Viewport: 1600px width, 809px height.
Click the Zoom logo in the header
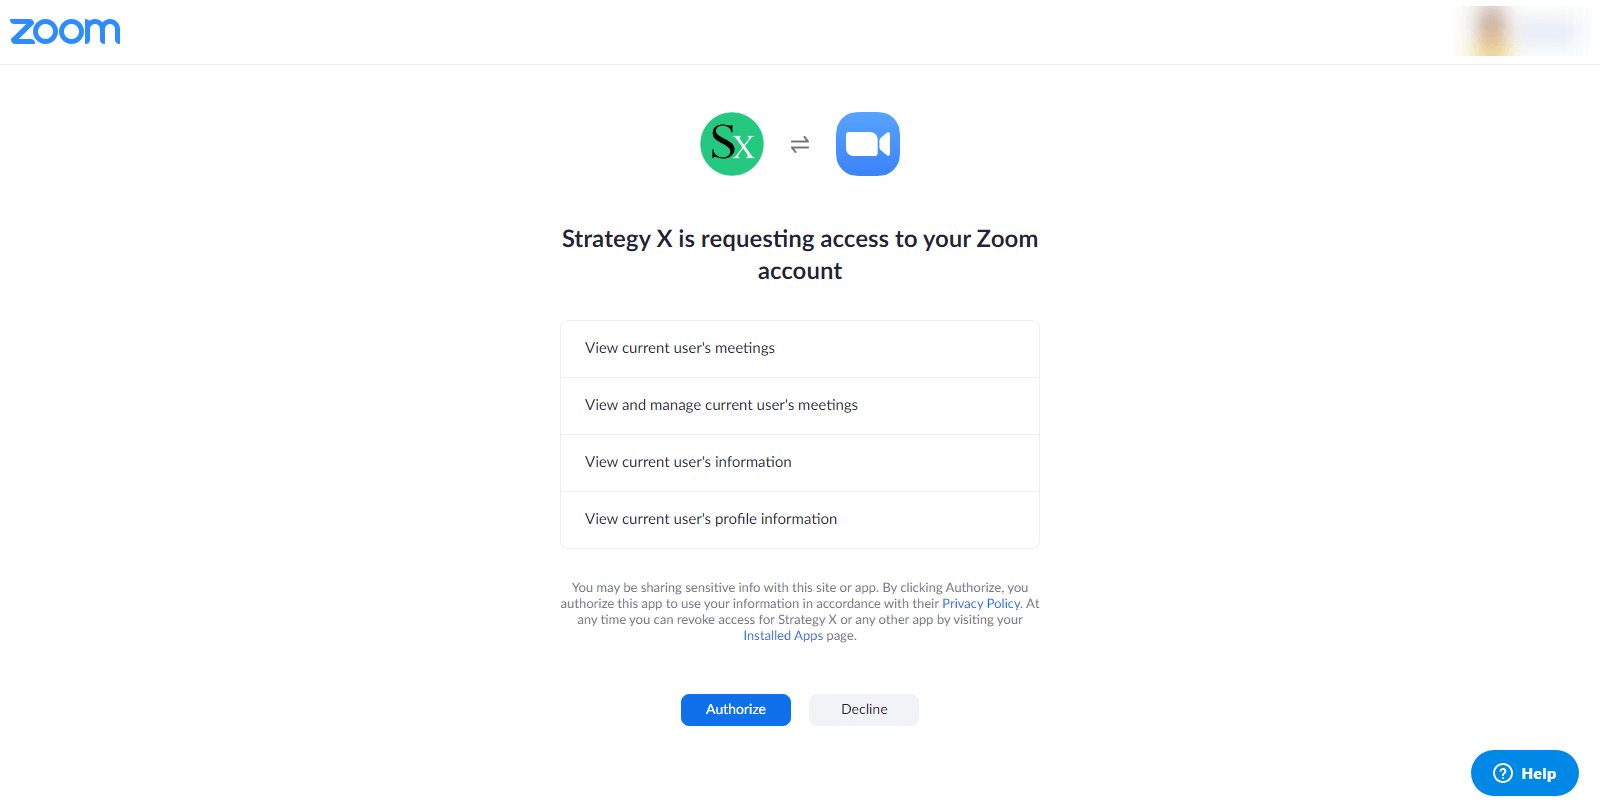[65, 31]
